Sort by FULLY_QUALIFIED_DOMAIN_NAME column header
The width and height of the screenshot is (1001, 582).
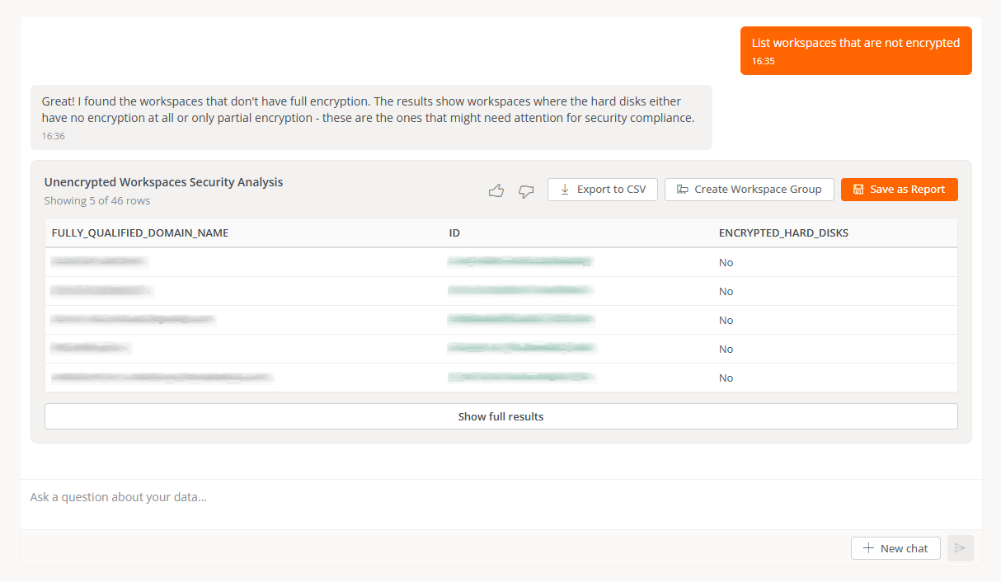(x=140, y=233)
